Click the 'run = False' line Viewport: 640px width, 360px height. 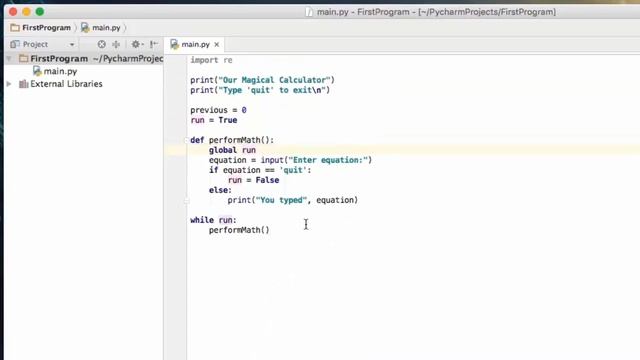(253, 180)
